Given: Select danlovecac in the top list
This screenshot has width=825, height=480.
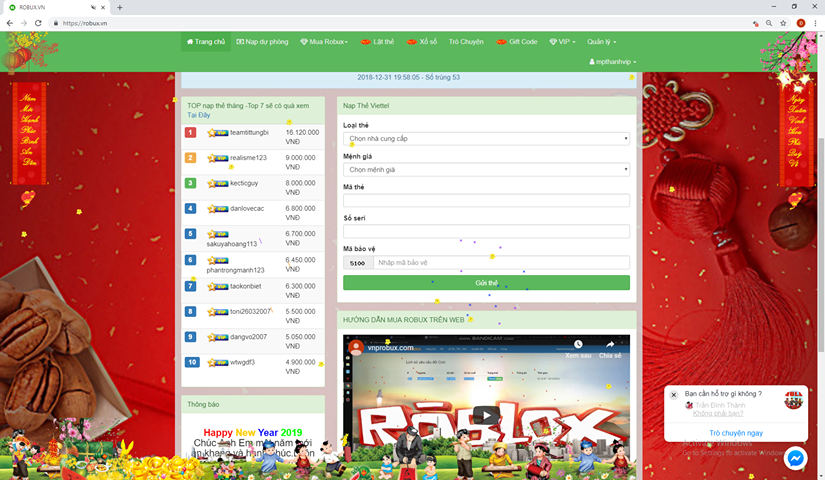Looking at the screenshot, I should pyautogui.click(x=247, y=208).
